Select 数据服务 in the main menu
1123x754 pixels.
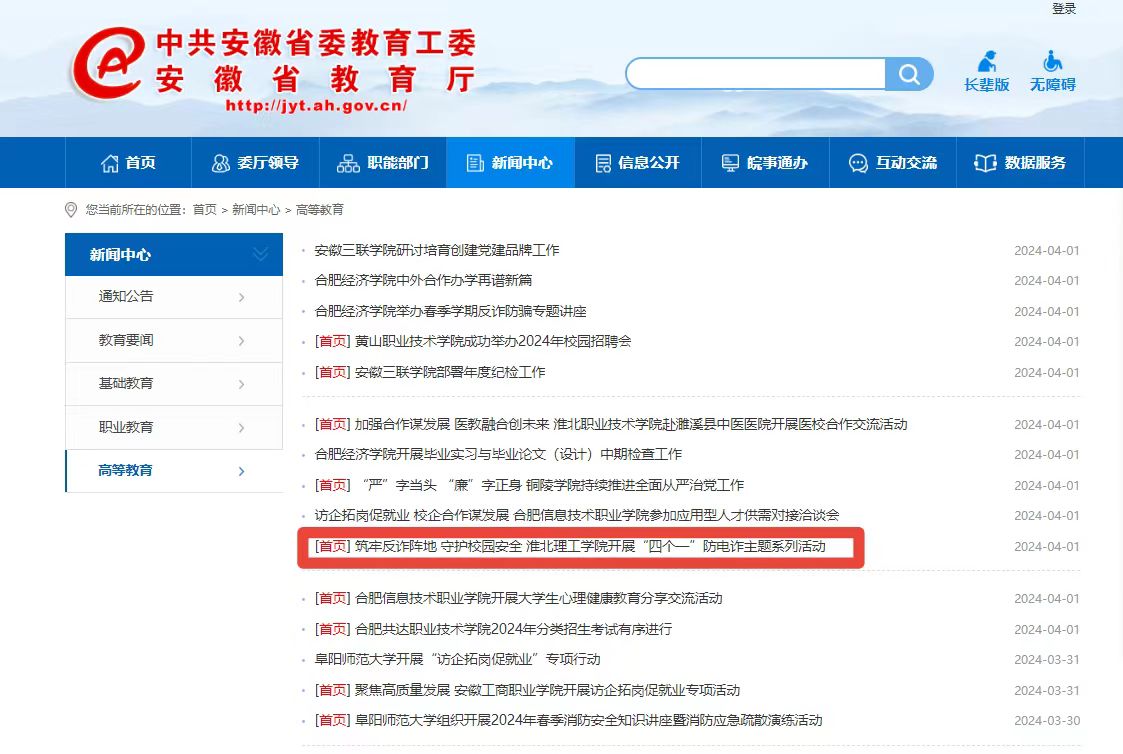pyautogui.click(x=1020, y=163)
